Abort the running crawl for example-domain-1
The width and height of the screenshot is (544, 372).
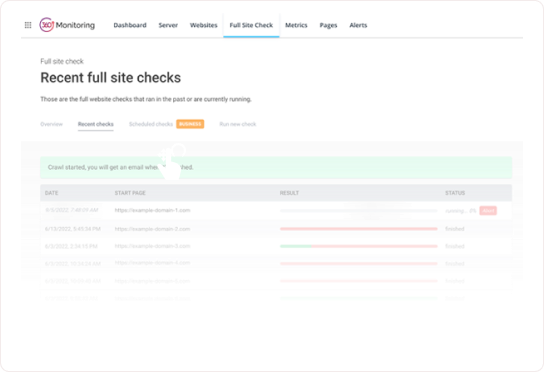488,211
